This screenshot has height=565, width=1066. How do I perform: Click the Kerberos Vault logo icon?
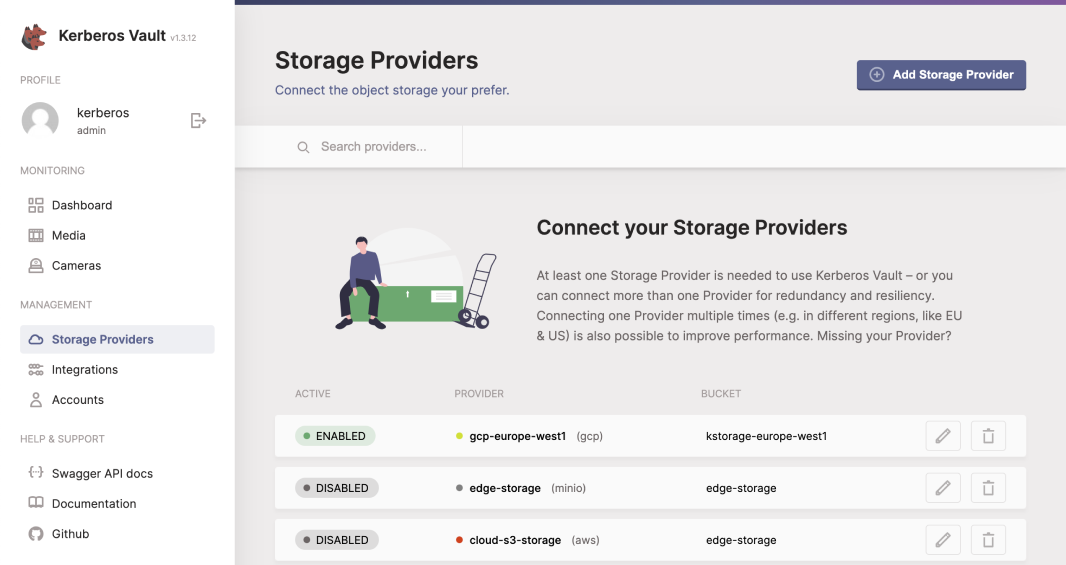coord(35,37)
